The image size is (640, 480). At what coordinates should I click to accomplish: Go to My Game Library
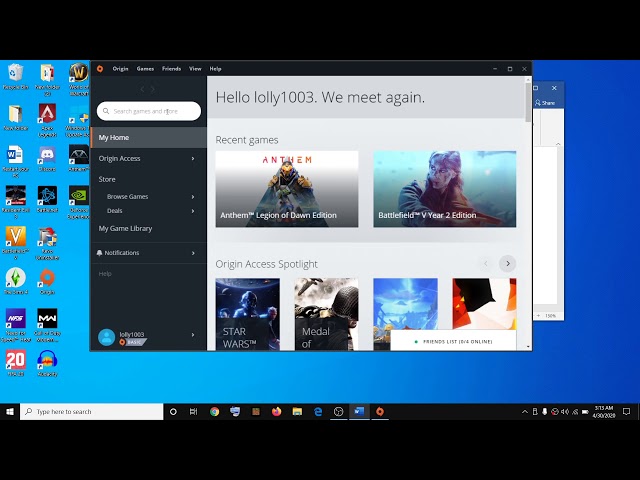tap(125, 228)
